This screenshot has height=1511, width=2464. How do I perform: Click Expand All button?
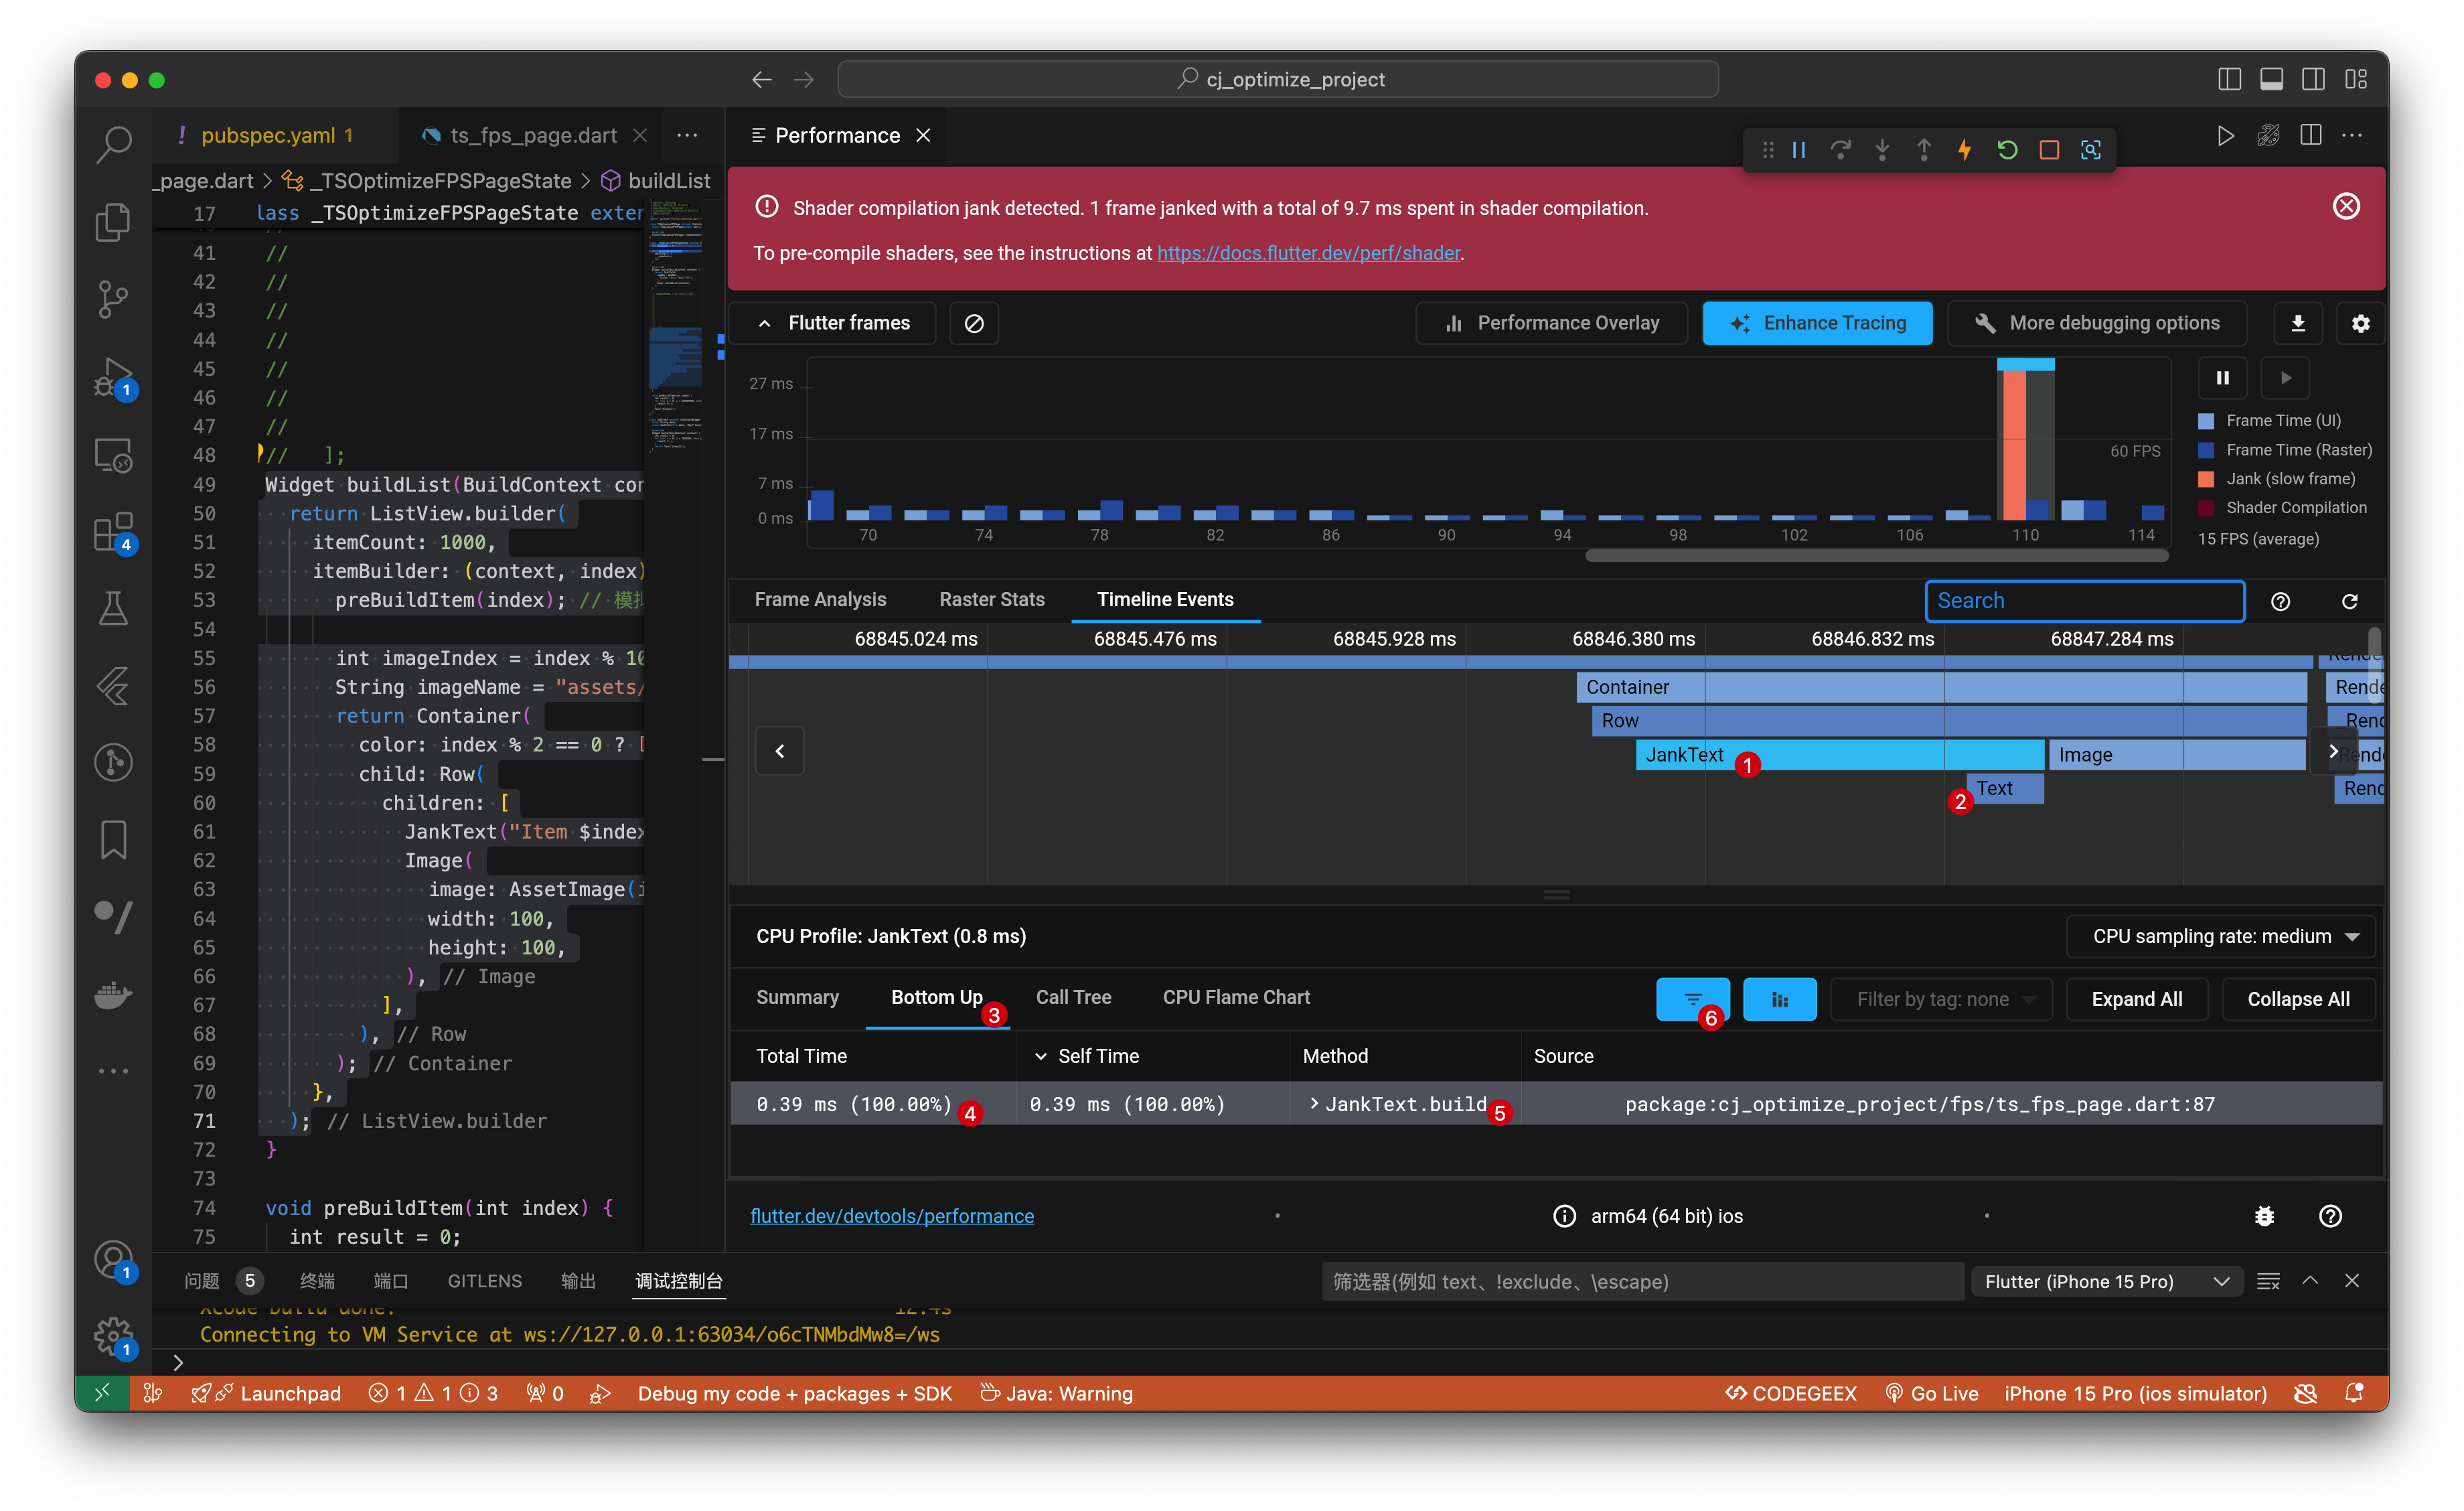click(x=2137, y=999)
